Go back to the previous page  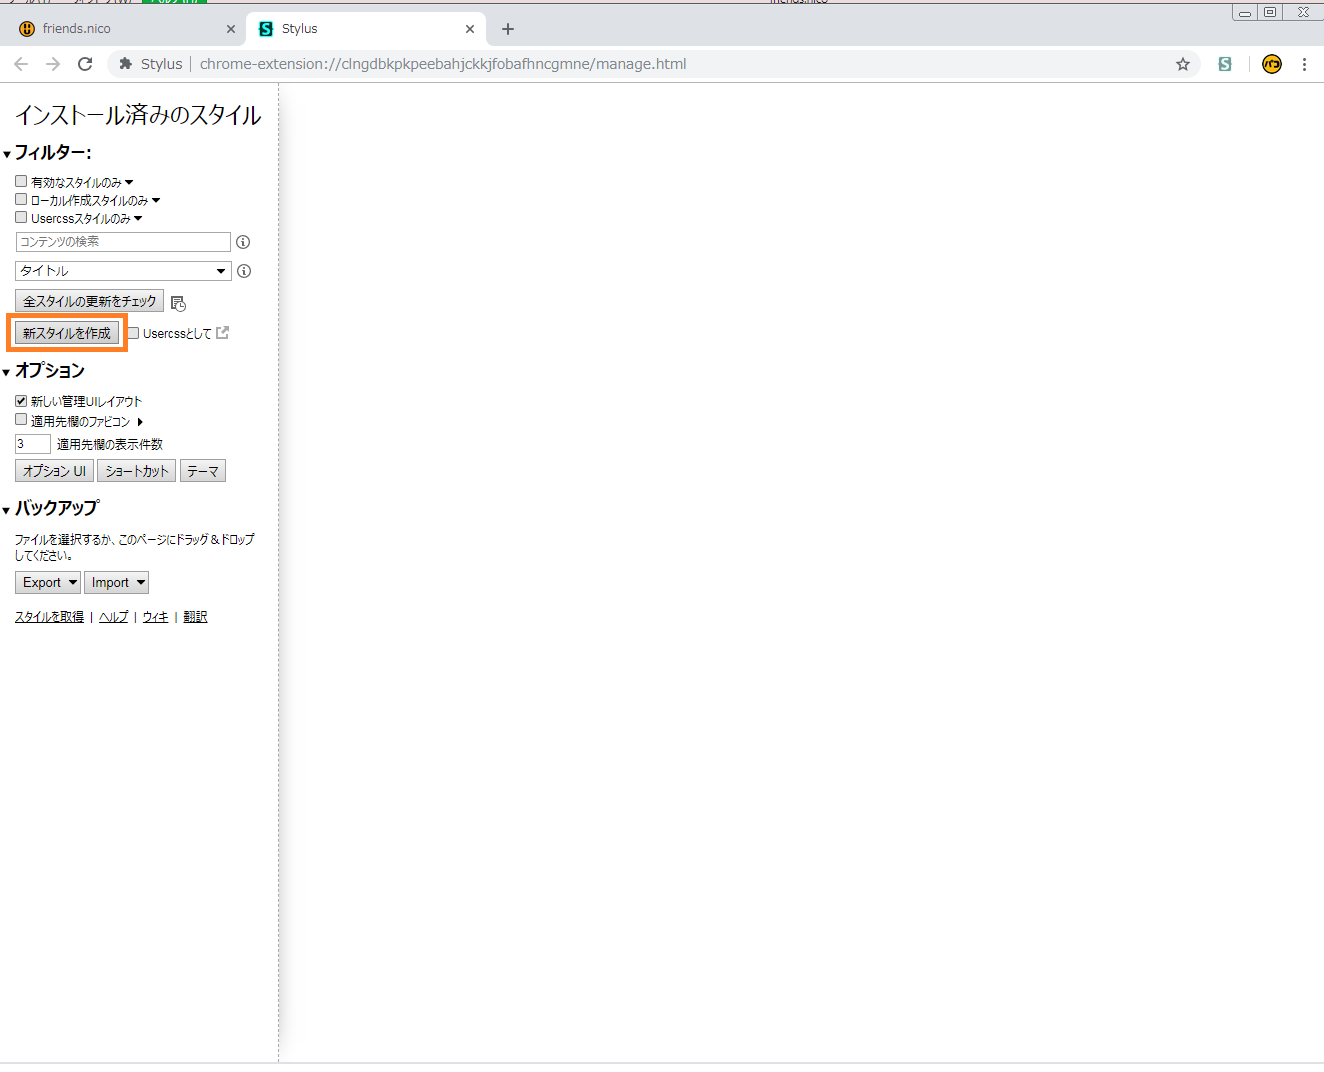click(21, 64)
